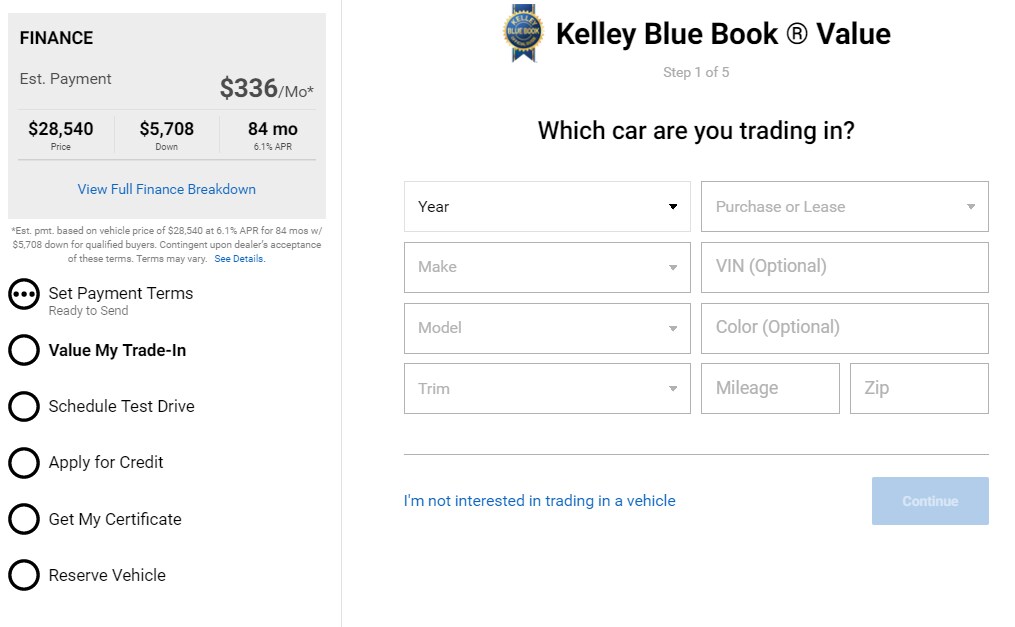The image size is (1015, 627).
Task: Open View Full Finance Breakdown link
Action: pos(166,189)
